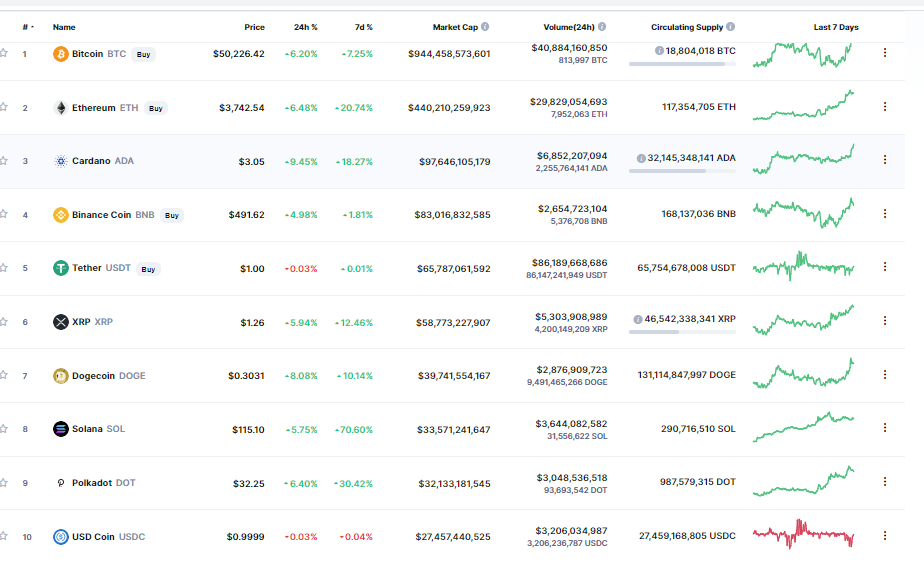
Task: Click the info icon beside Bitcoin's circulating supply
Action: point(659,51)
